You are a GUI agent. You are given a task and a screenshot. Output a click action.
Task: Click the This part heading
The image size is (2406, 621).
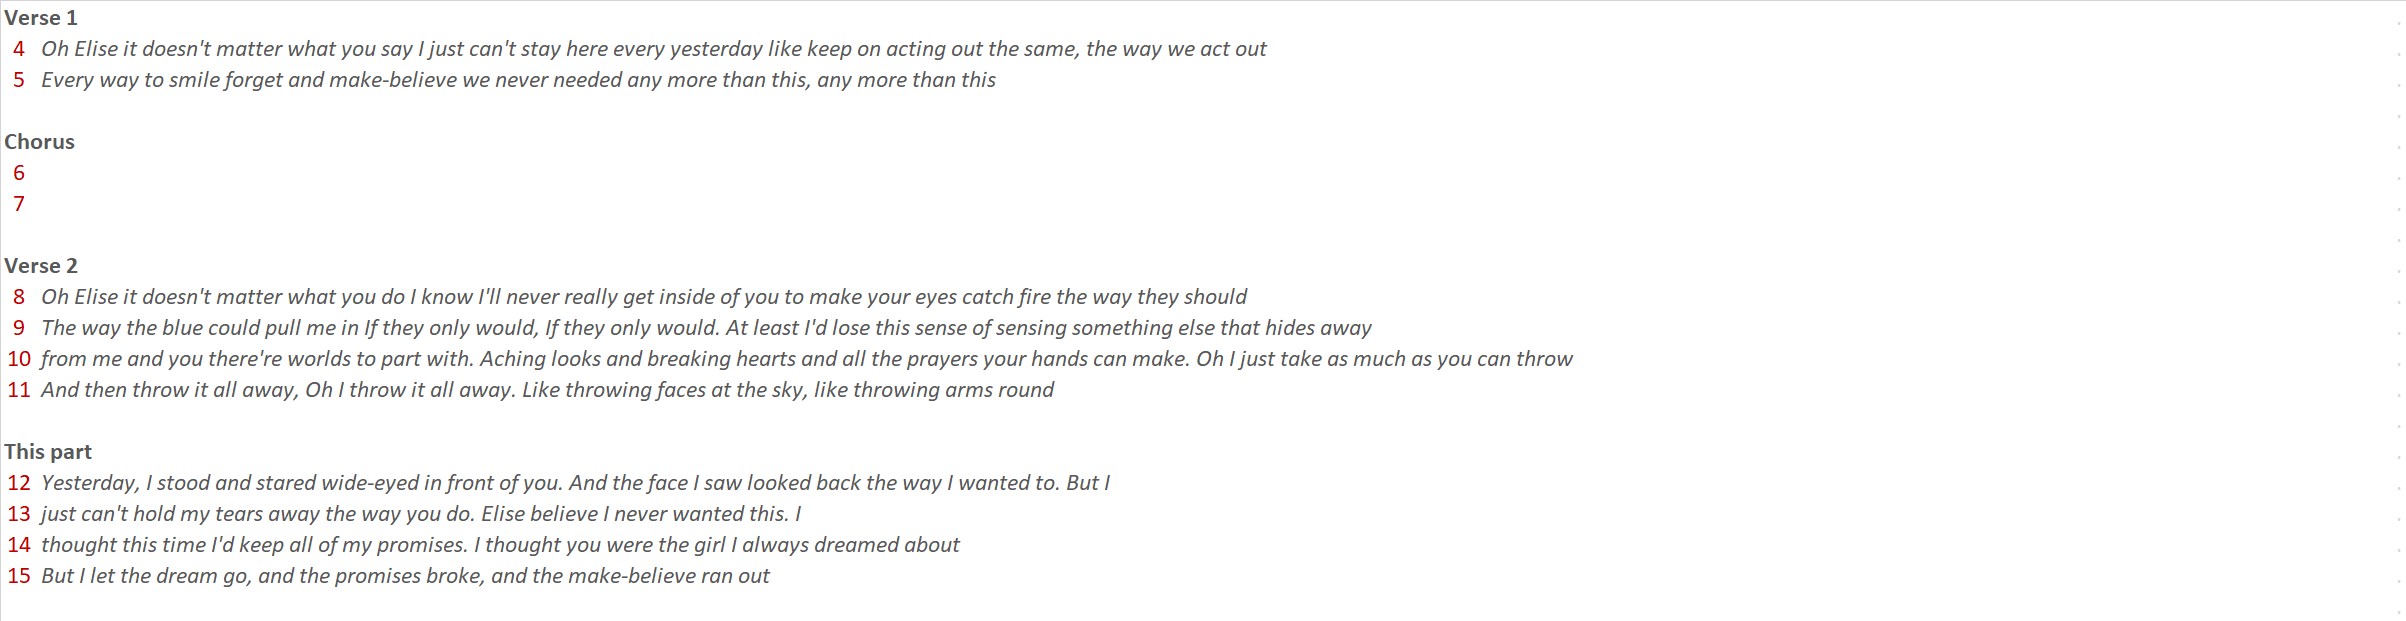pyautogui.click(x=48, y=452)
